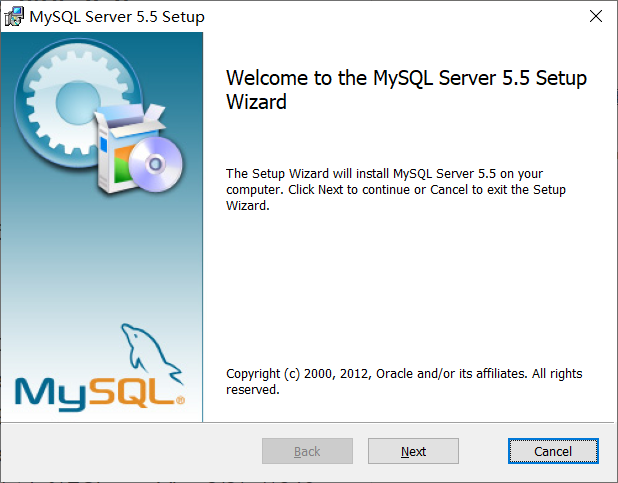Click the registered trademark symbol by logo

point(180,400)
